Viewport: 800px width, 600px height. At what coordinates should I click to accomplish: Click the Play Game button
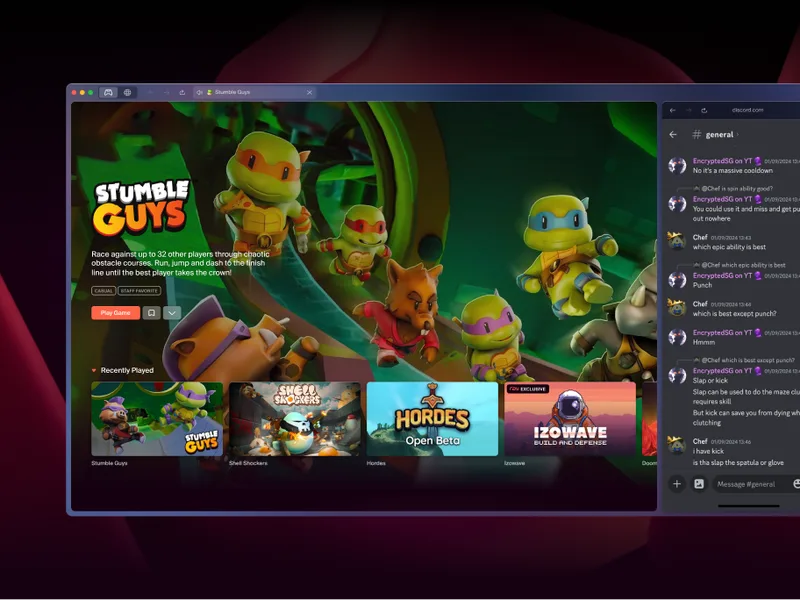point(115,313)
